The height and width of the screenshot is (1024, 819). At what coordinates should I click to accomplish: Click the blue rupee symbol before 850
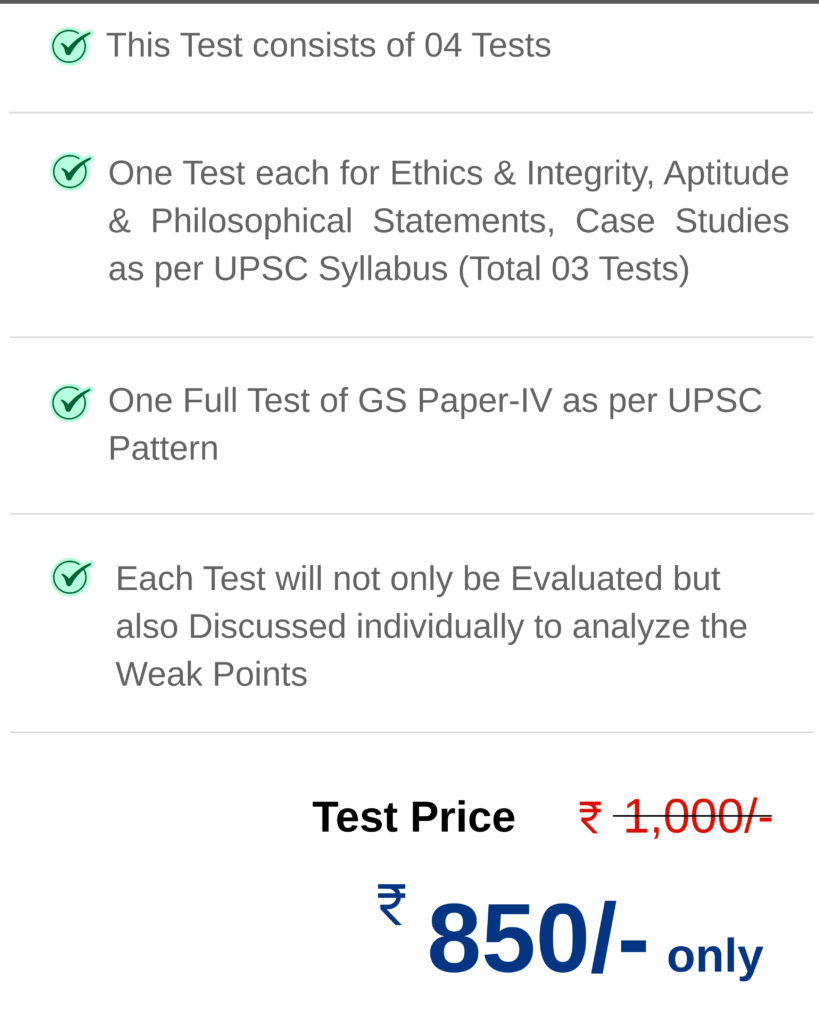pos(391,904)
